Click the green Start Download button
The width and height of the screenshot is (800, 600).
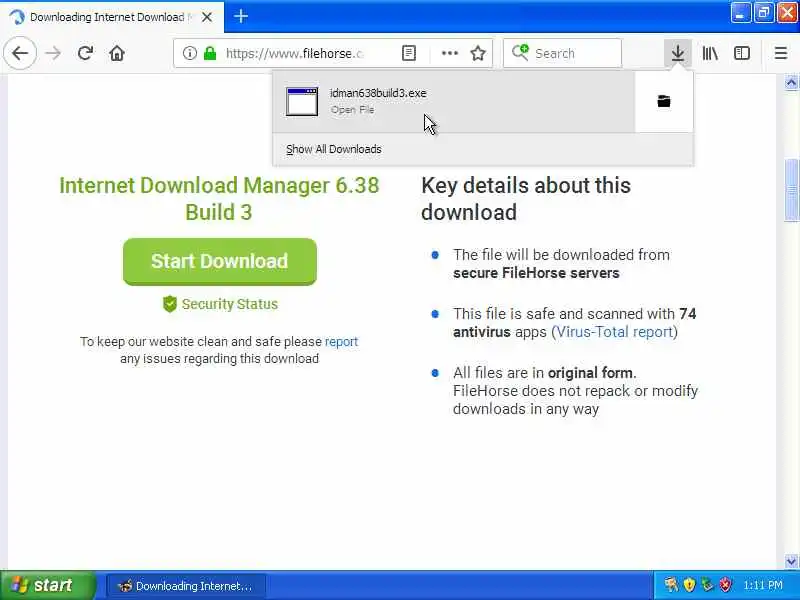click(x=220, y=261)
